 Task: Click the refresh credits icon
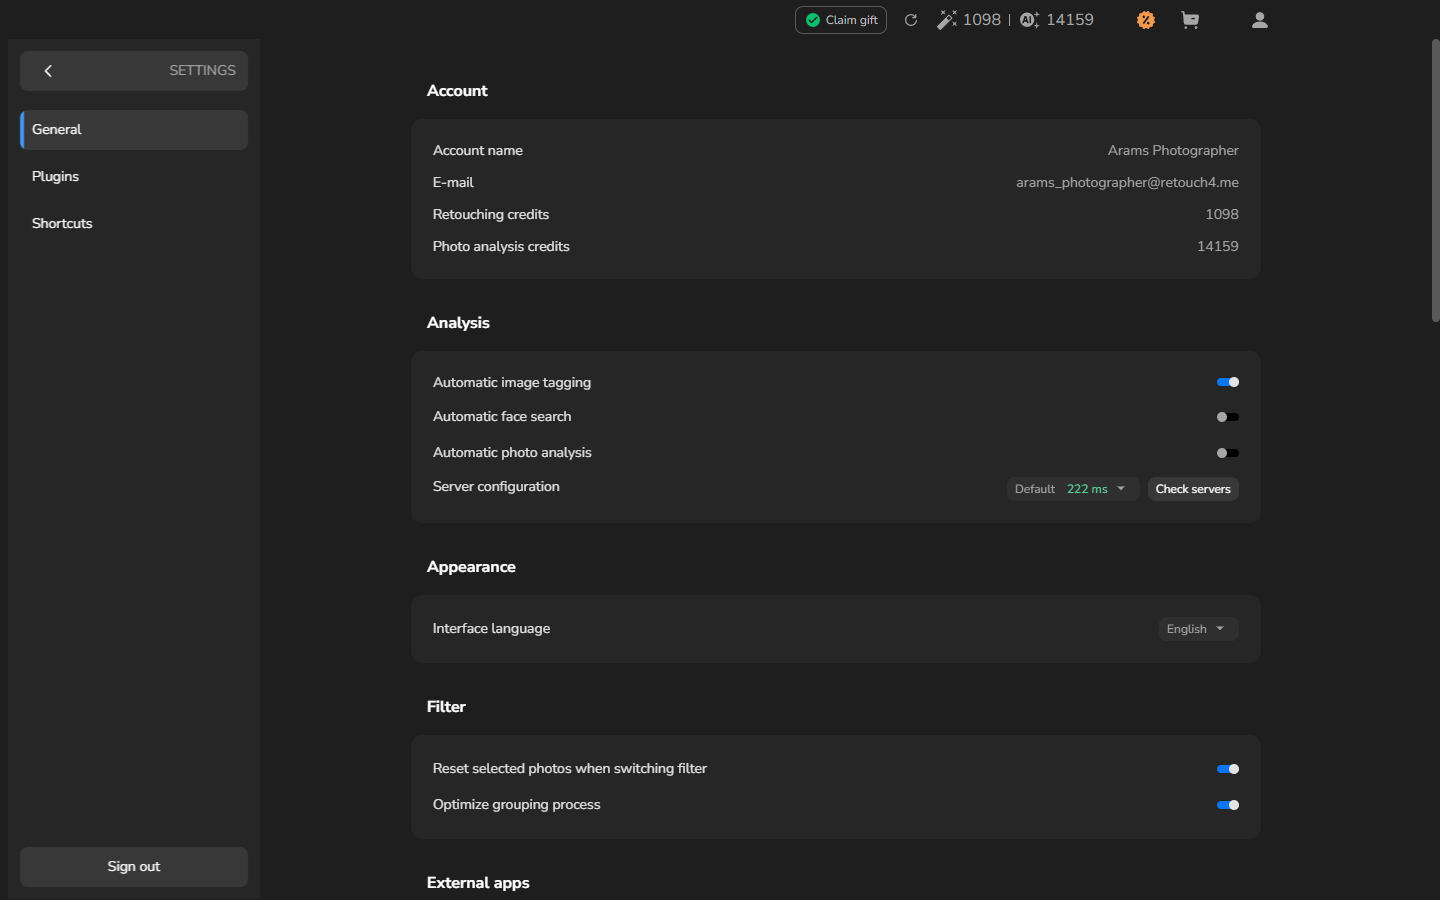coord(911,20)
